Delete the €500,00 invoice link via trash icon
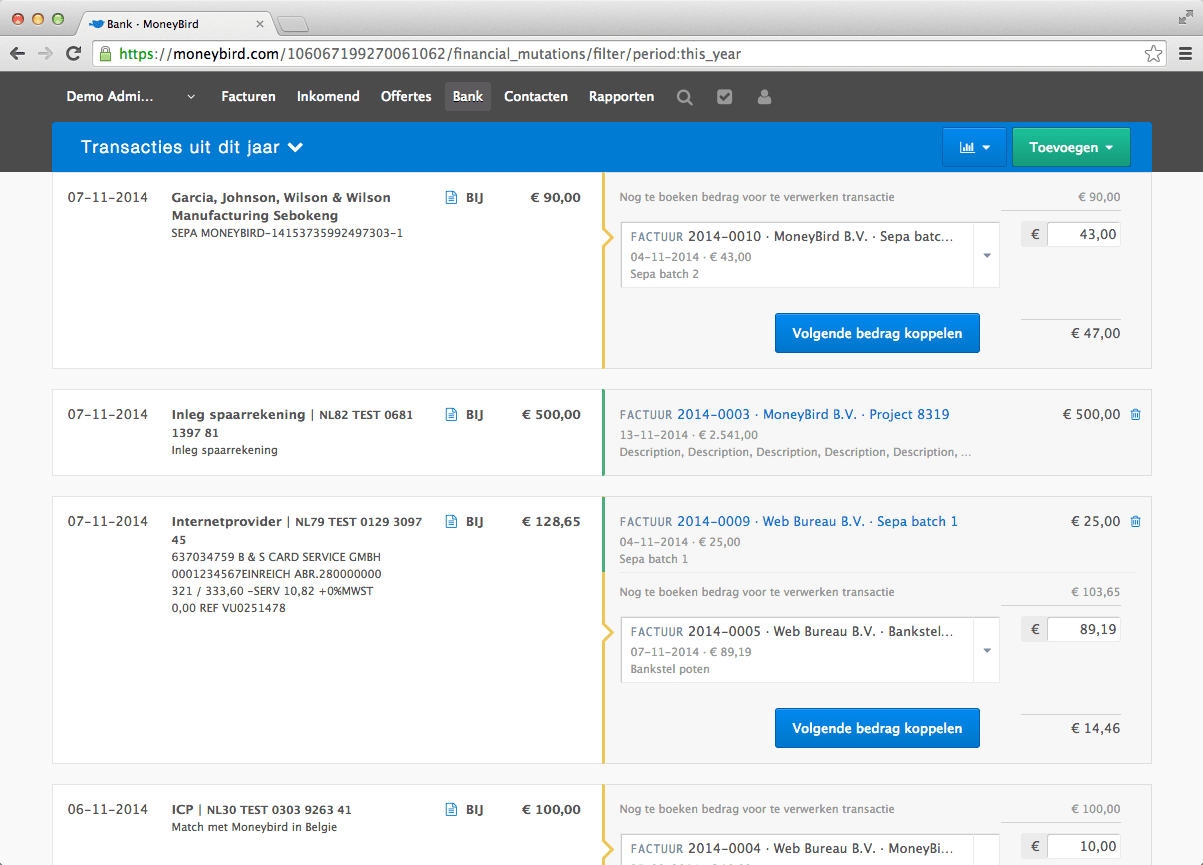This screenshot has height=865, width=1203. tap(1135, 414)
